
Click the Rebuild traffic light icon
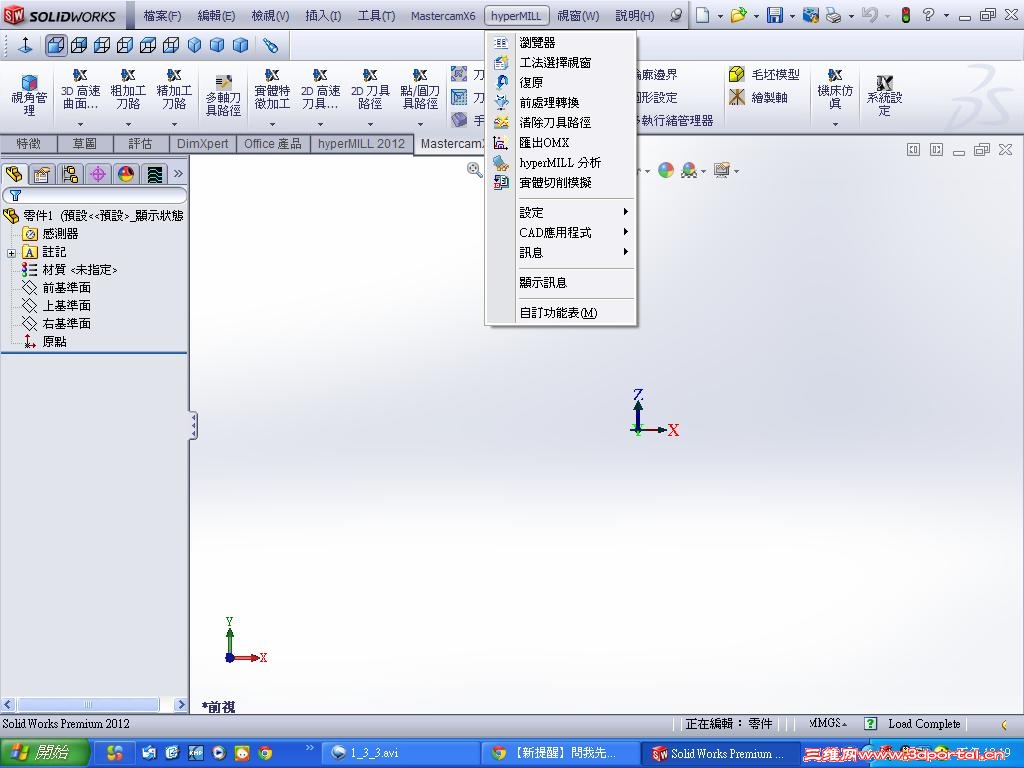[x=906, y=15]
